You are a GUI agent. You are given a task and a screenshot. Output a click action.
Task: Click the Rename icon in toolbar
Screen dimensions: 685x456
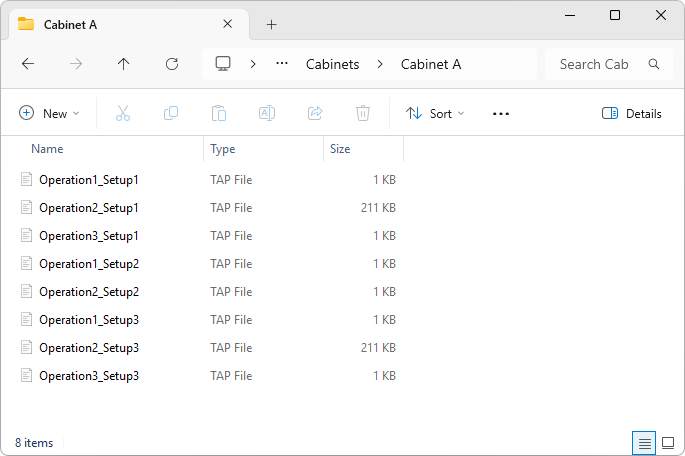click(x=267, y=114)
